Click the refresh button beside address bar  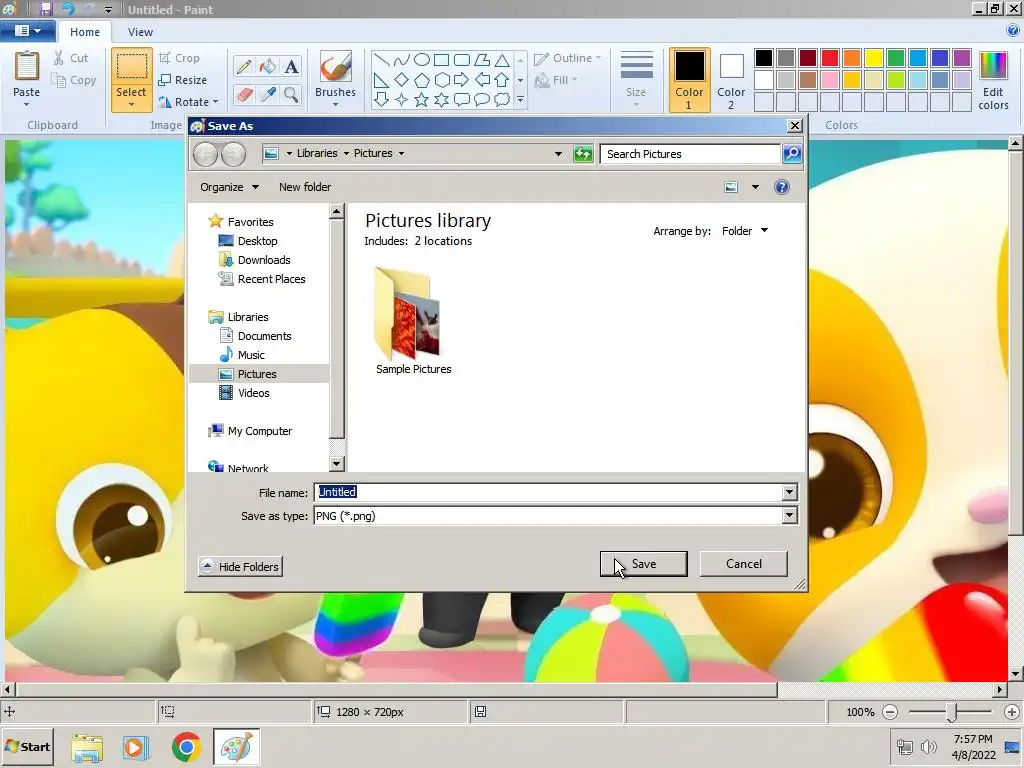coord(583,153)
